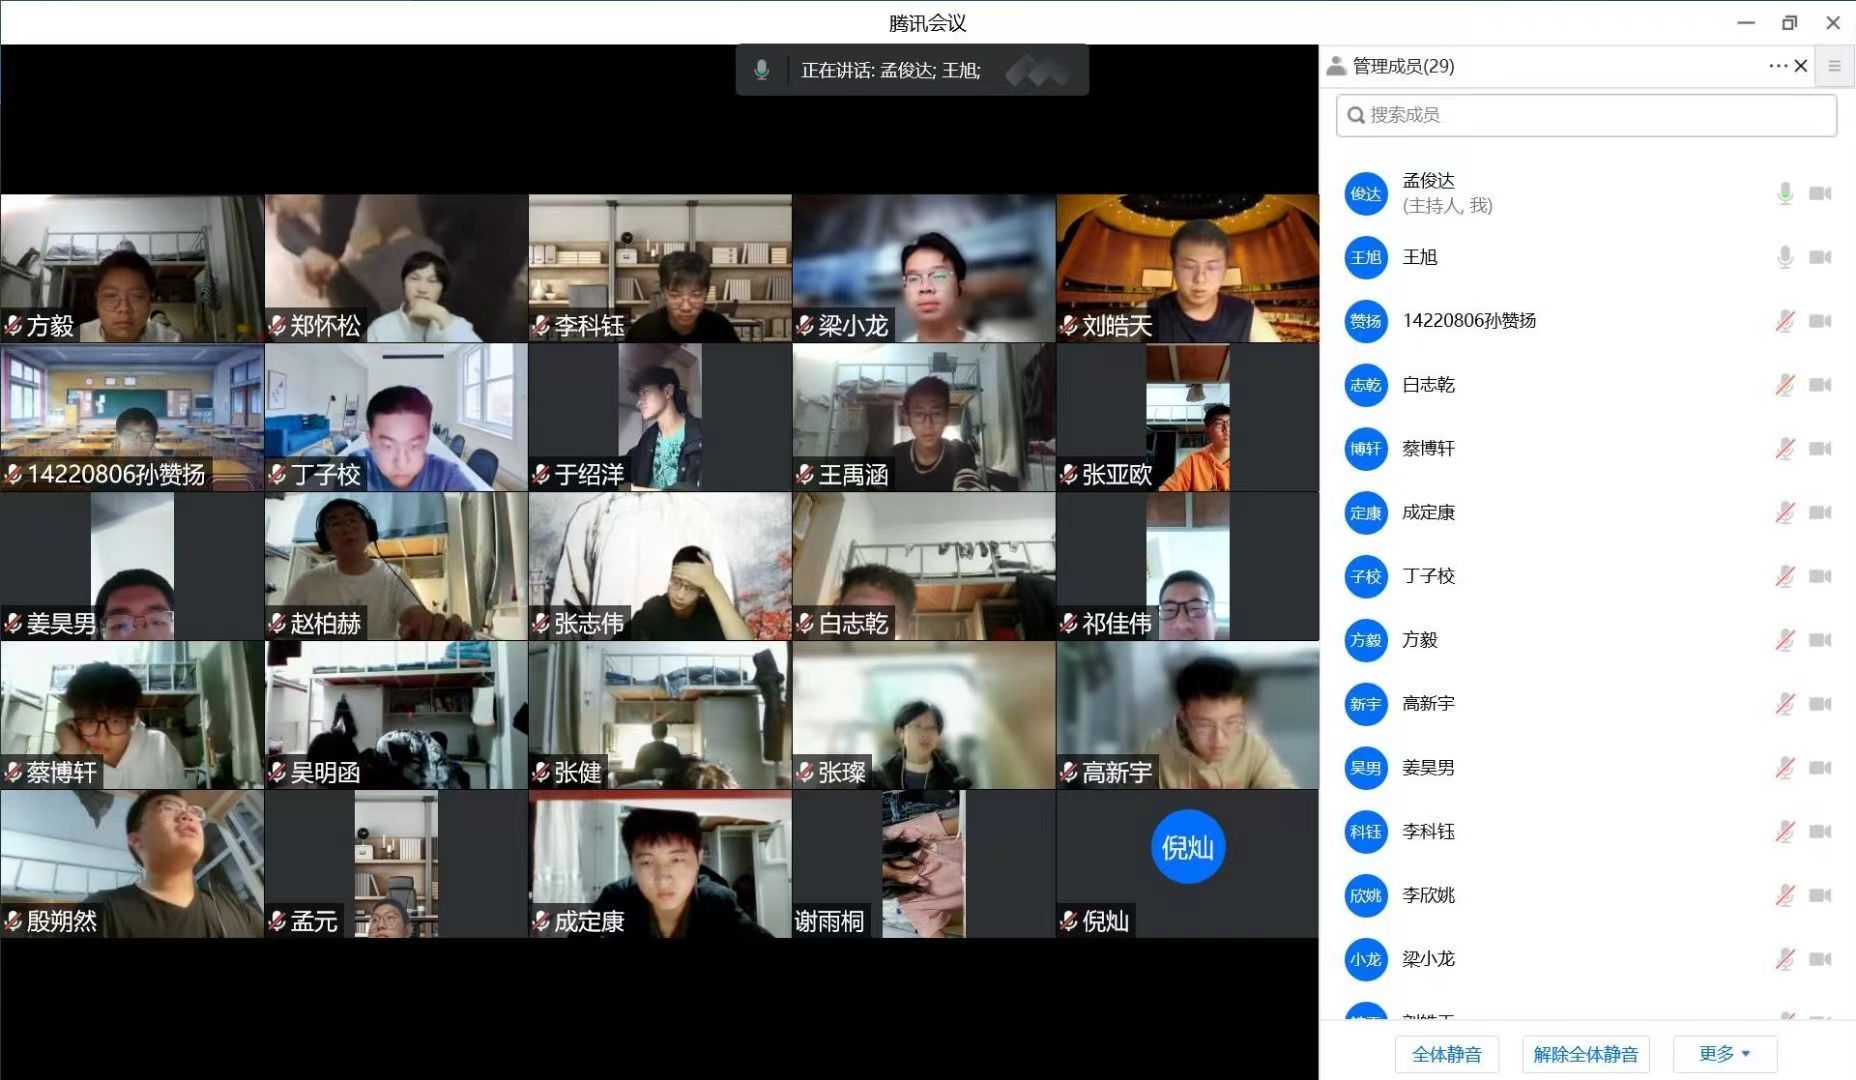Screen dimensions: 1856x1080
Task: Click 王旭's camera icon in member list
Action: point(1820,258)
